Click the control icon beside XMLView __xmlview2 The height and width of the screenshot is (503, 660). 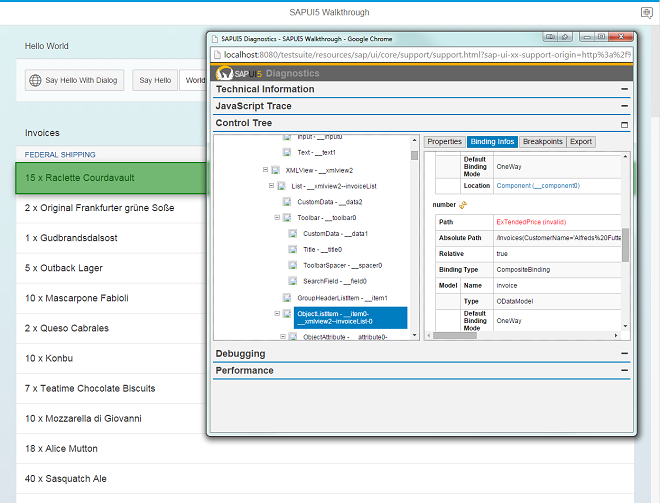(276, 170)
